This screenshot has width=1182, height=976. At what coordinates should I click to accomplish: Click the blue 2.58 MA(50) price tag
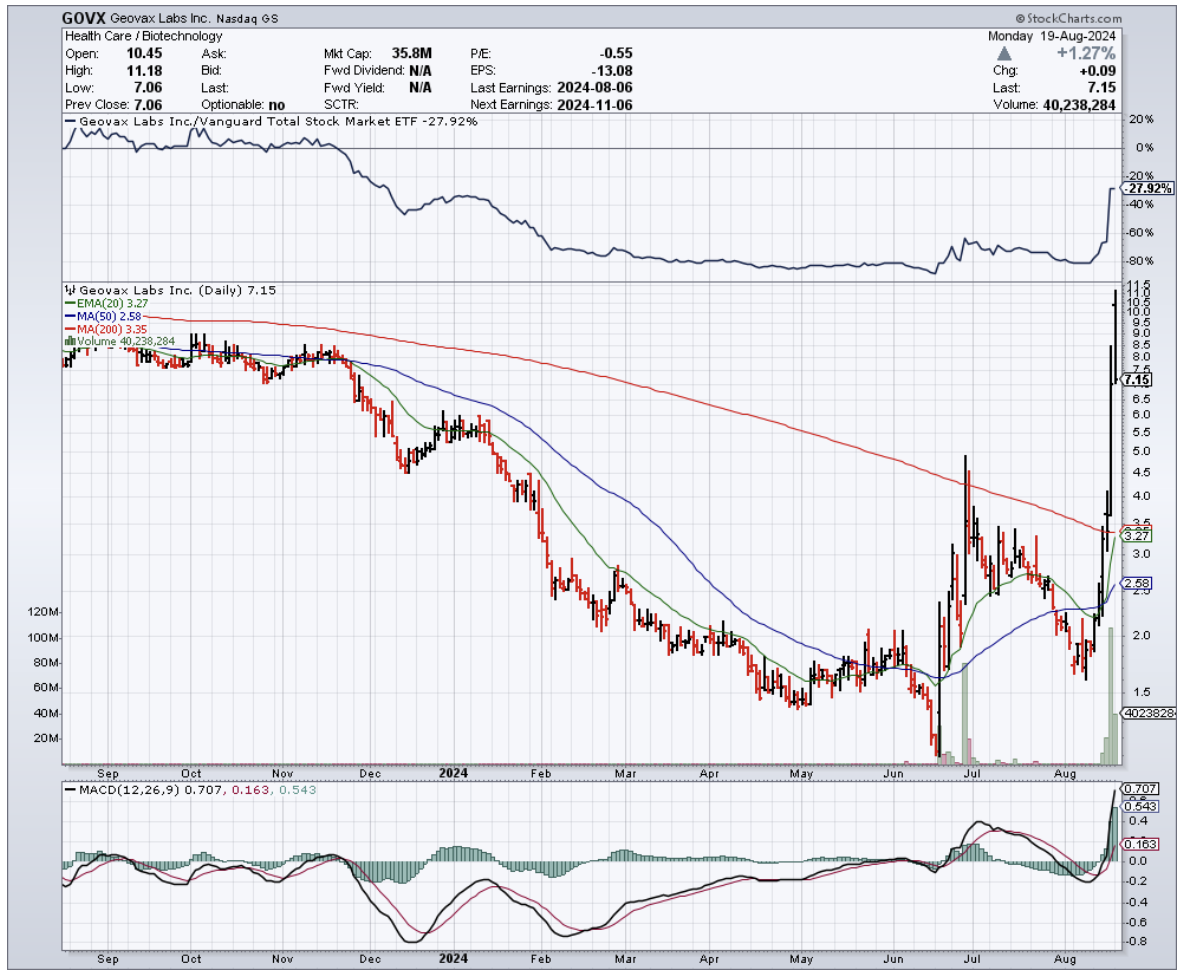(x=1137, y=583)
